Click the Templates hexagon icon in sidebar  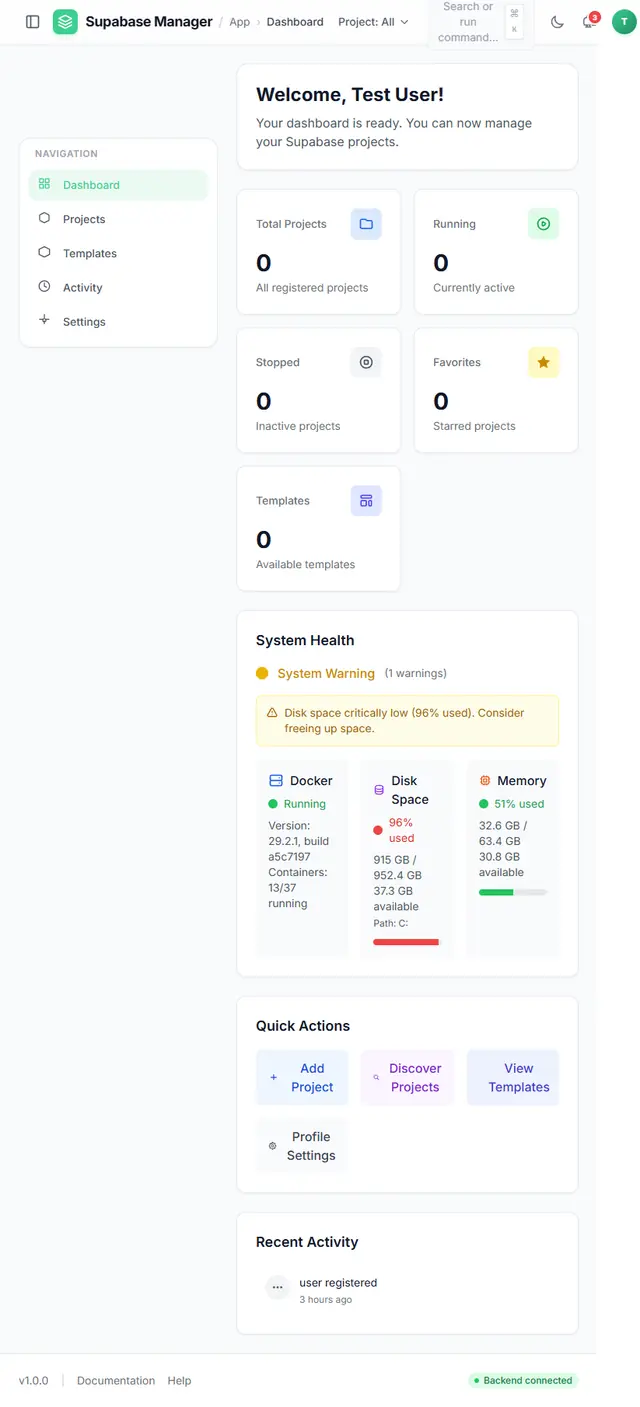click(x=44, y=252)
